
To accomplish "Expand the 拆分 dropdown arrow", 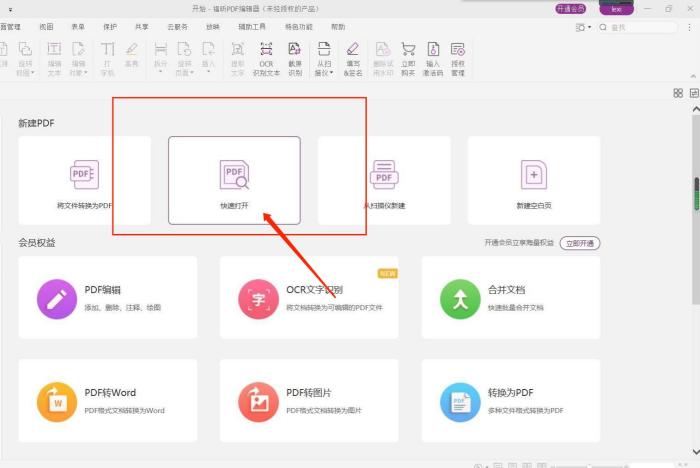I will point(160,72).
